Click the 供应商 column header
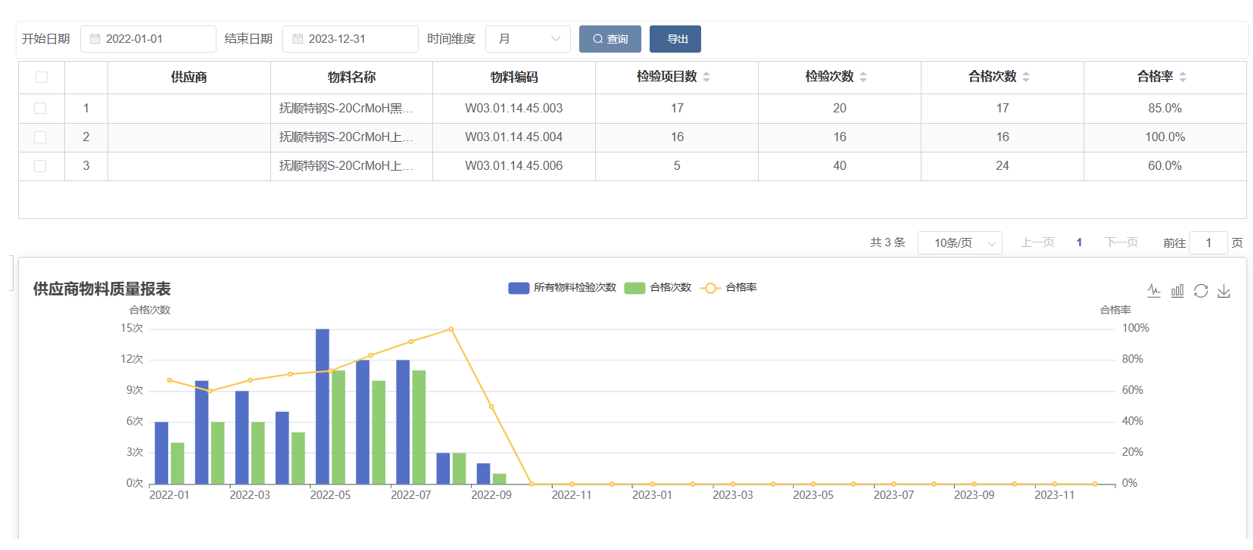 pyautogui.click(x=189, y=77)
